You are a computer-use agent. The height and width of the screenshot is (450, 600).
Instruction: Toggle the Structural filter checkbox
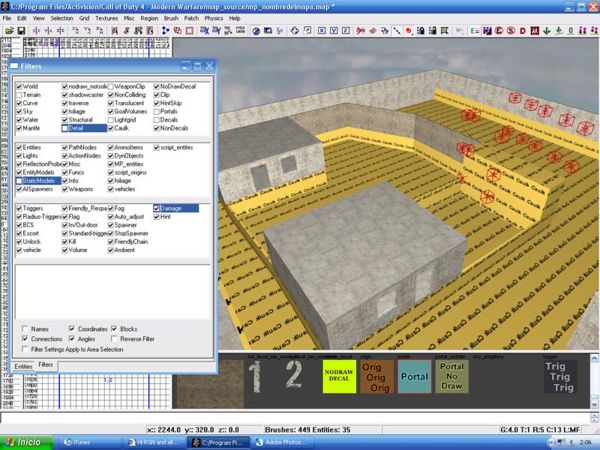point(65,120)
